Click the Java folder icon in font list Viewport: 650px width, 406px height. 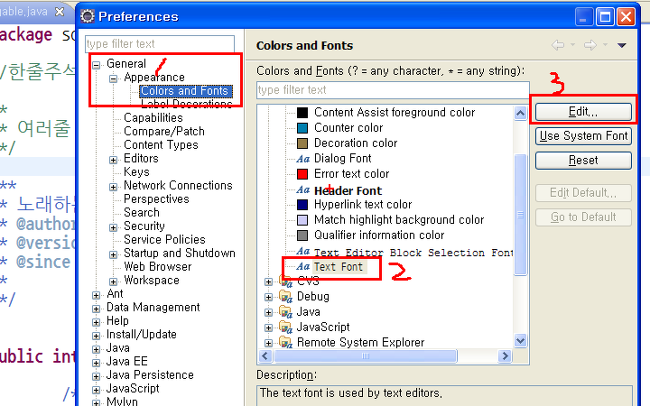tap(286, 312)
